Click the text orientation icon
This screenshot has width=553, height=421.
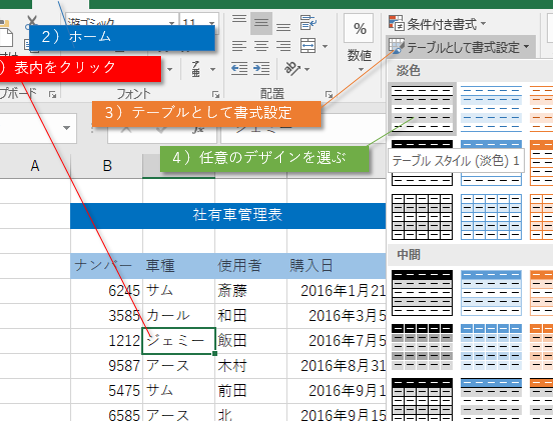tap(292, 68)
